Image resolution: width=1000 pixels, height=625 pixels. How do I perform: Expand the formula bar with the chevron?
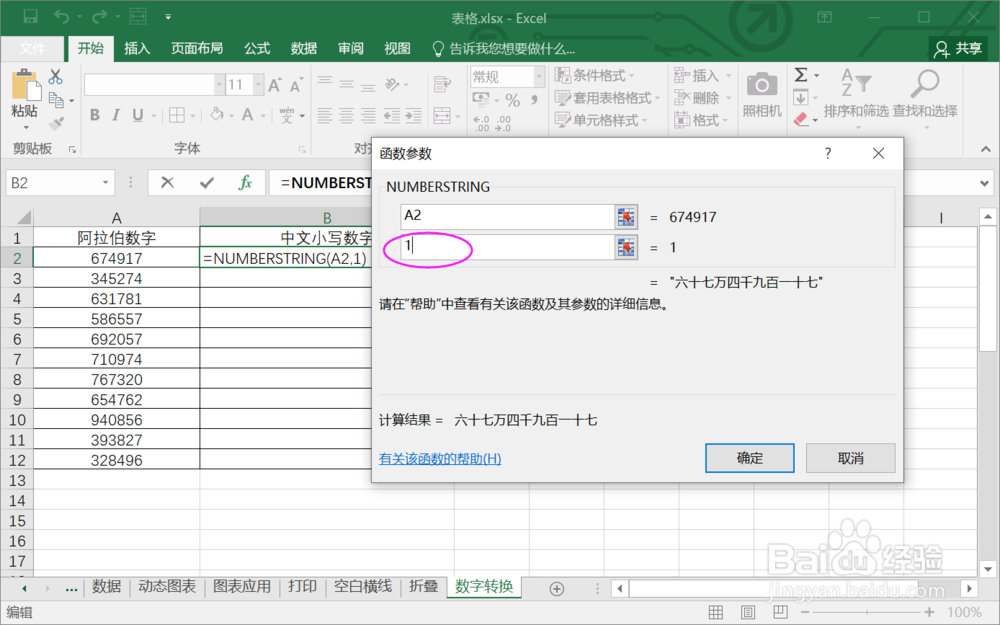[x=985, y=183]
